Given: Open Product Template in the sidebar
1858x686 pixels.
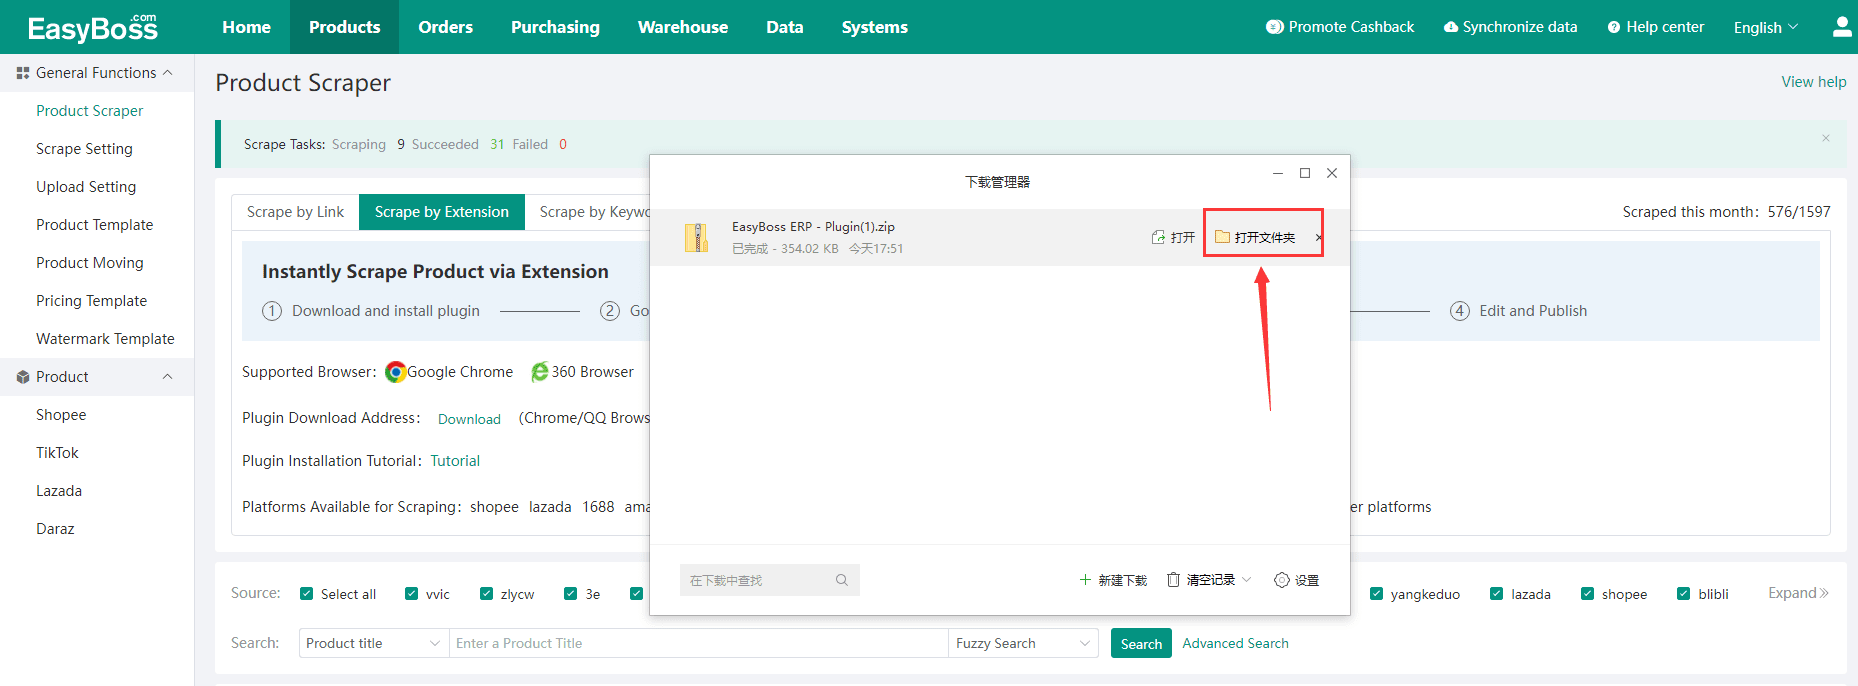Looking at the screenshot, I should (x=94, y=225).
